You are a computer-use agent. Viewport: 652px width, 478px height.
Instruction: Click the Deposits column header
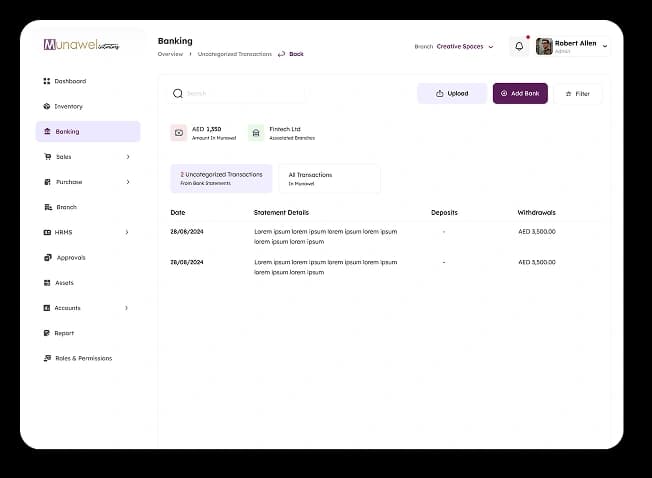point(444,212)
